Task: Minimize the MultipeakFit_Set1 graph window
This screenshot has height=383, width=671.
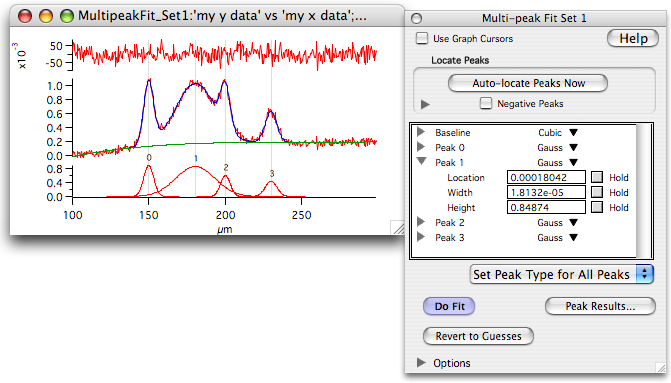Action: click(x=46, y=17)
